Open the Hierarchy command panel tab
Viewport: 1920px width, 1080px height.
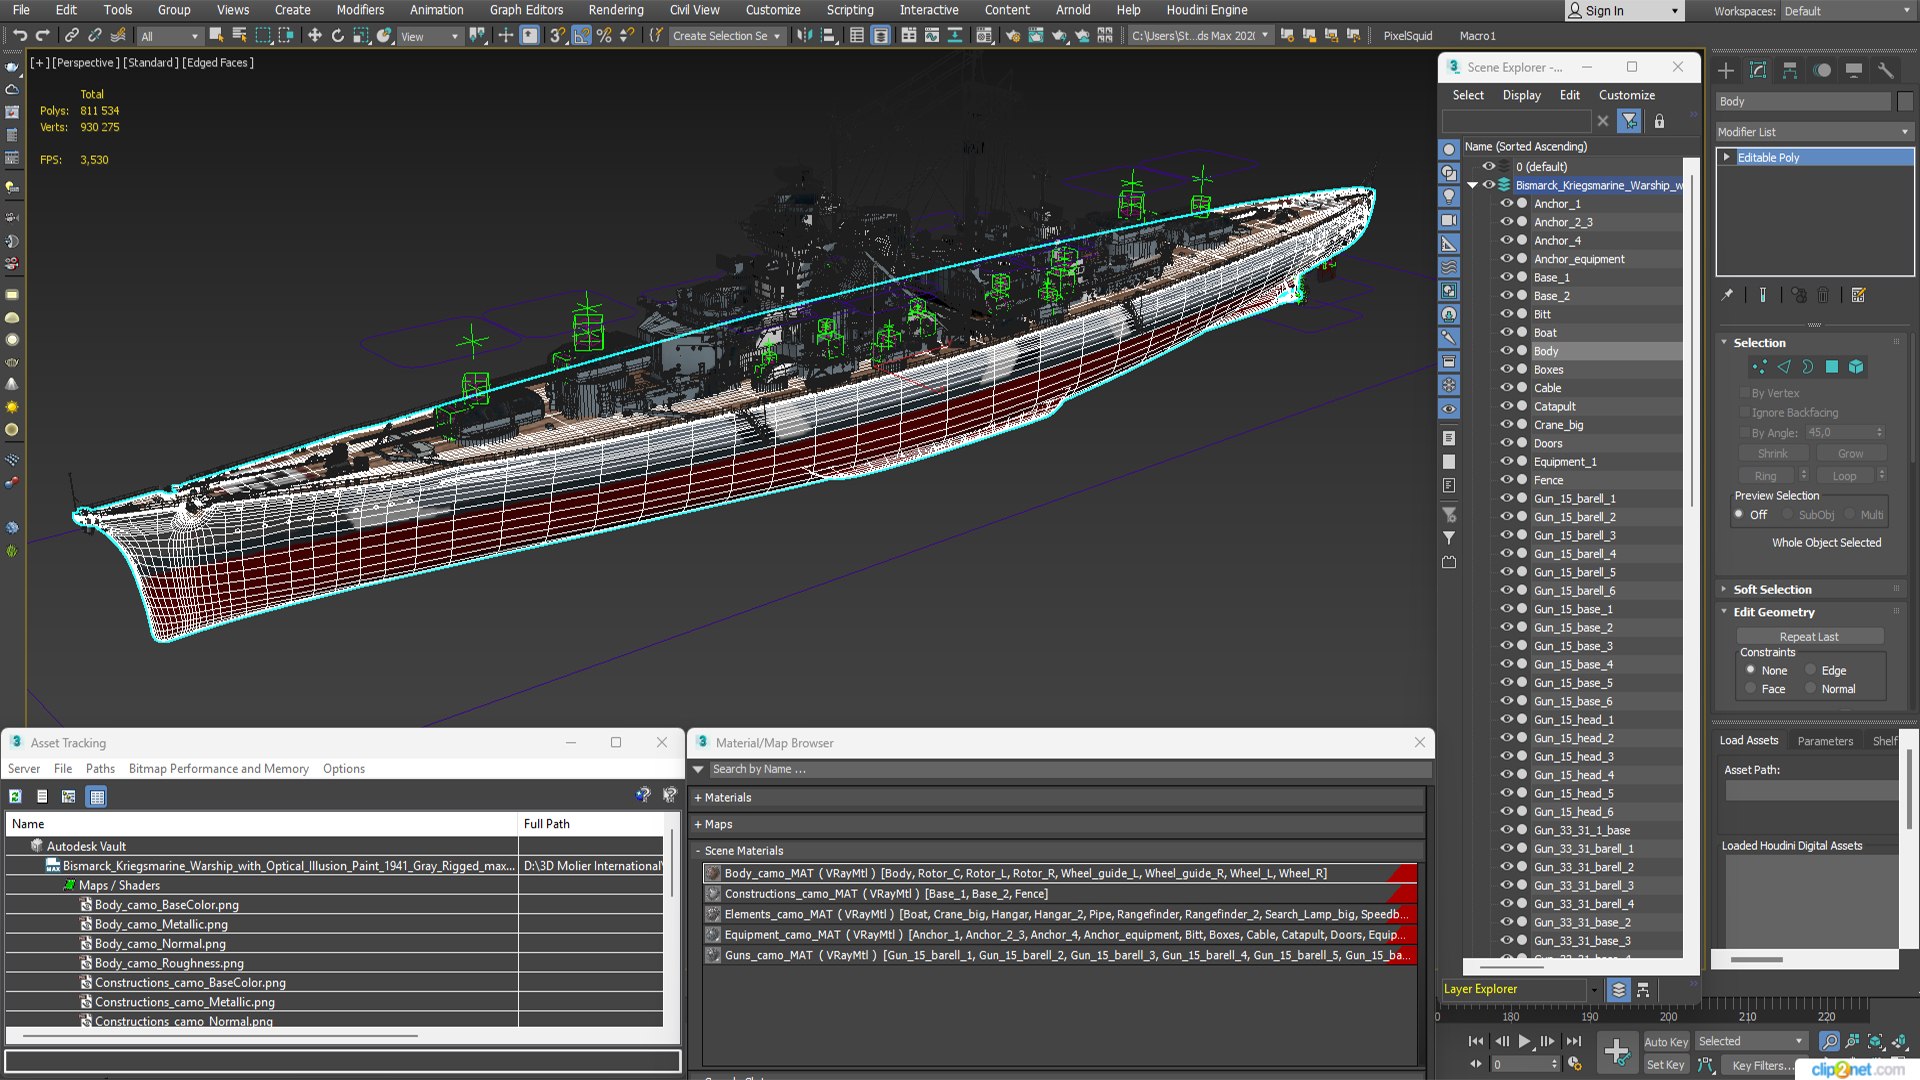point(1790,70)
